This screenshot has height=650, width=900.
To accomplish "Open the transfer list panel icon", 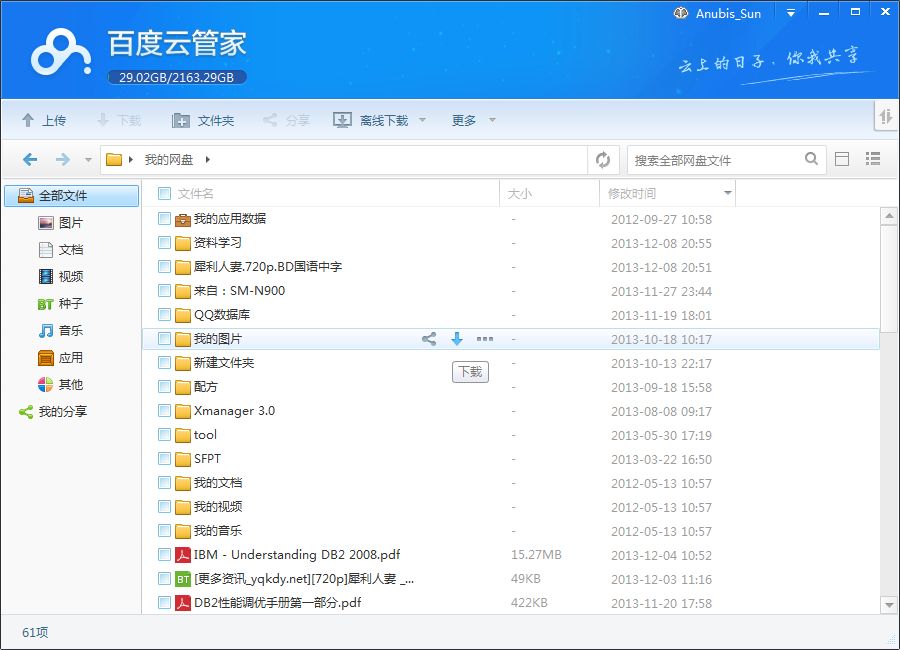I will pos(886,117).
